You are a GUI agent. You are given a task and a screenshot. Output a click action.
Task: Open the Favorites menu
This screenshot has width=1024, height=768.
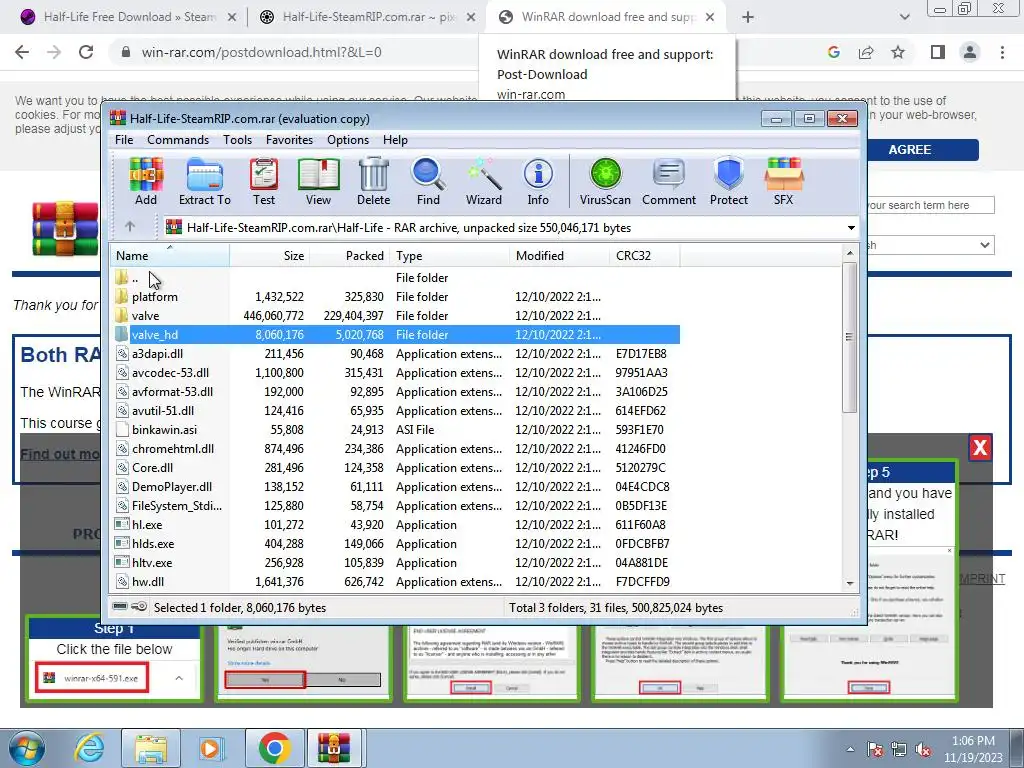pyautogui.click(x=289, y=140)
